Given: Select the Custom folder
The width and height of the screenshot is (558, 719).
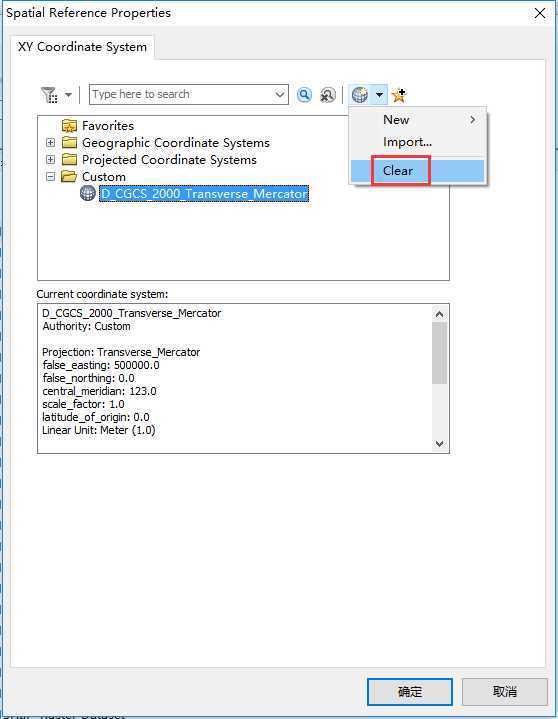Looking at the screenshot, I should [x=104, y=177].
